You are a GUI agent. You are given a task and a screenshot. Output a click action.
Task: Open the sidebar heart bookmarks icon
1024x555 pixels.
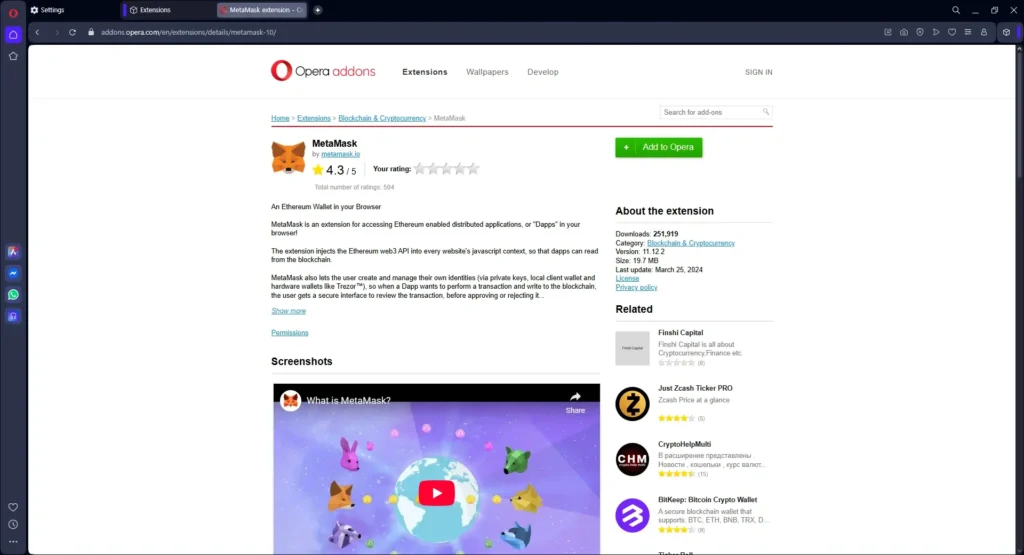(13, 507)
